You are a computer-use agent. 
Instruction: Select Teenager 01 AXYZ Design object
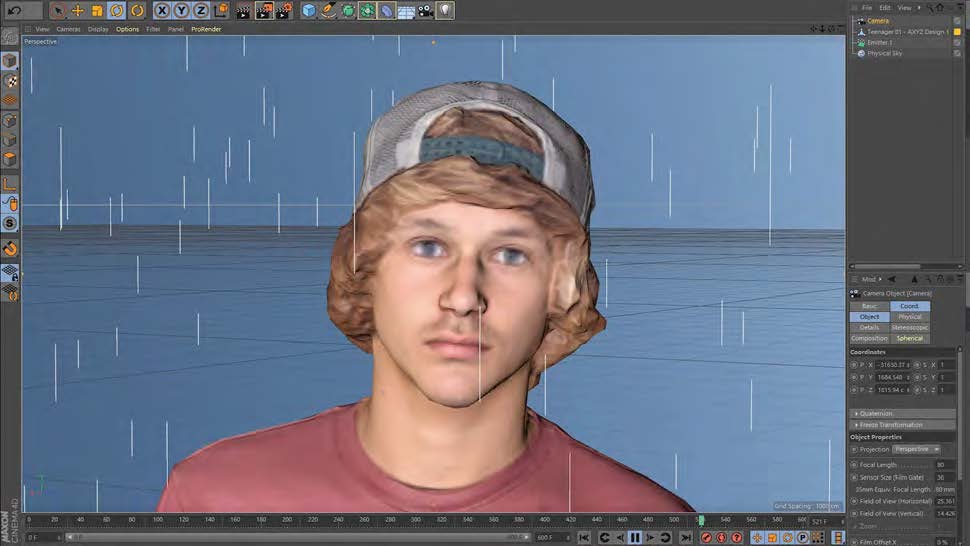click(908, 32)
